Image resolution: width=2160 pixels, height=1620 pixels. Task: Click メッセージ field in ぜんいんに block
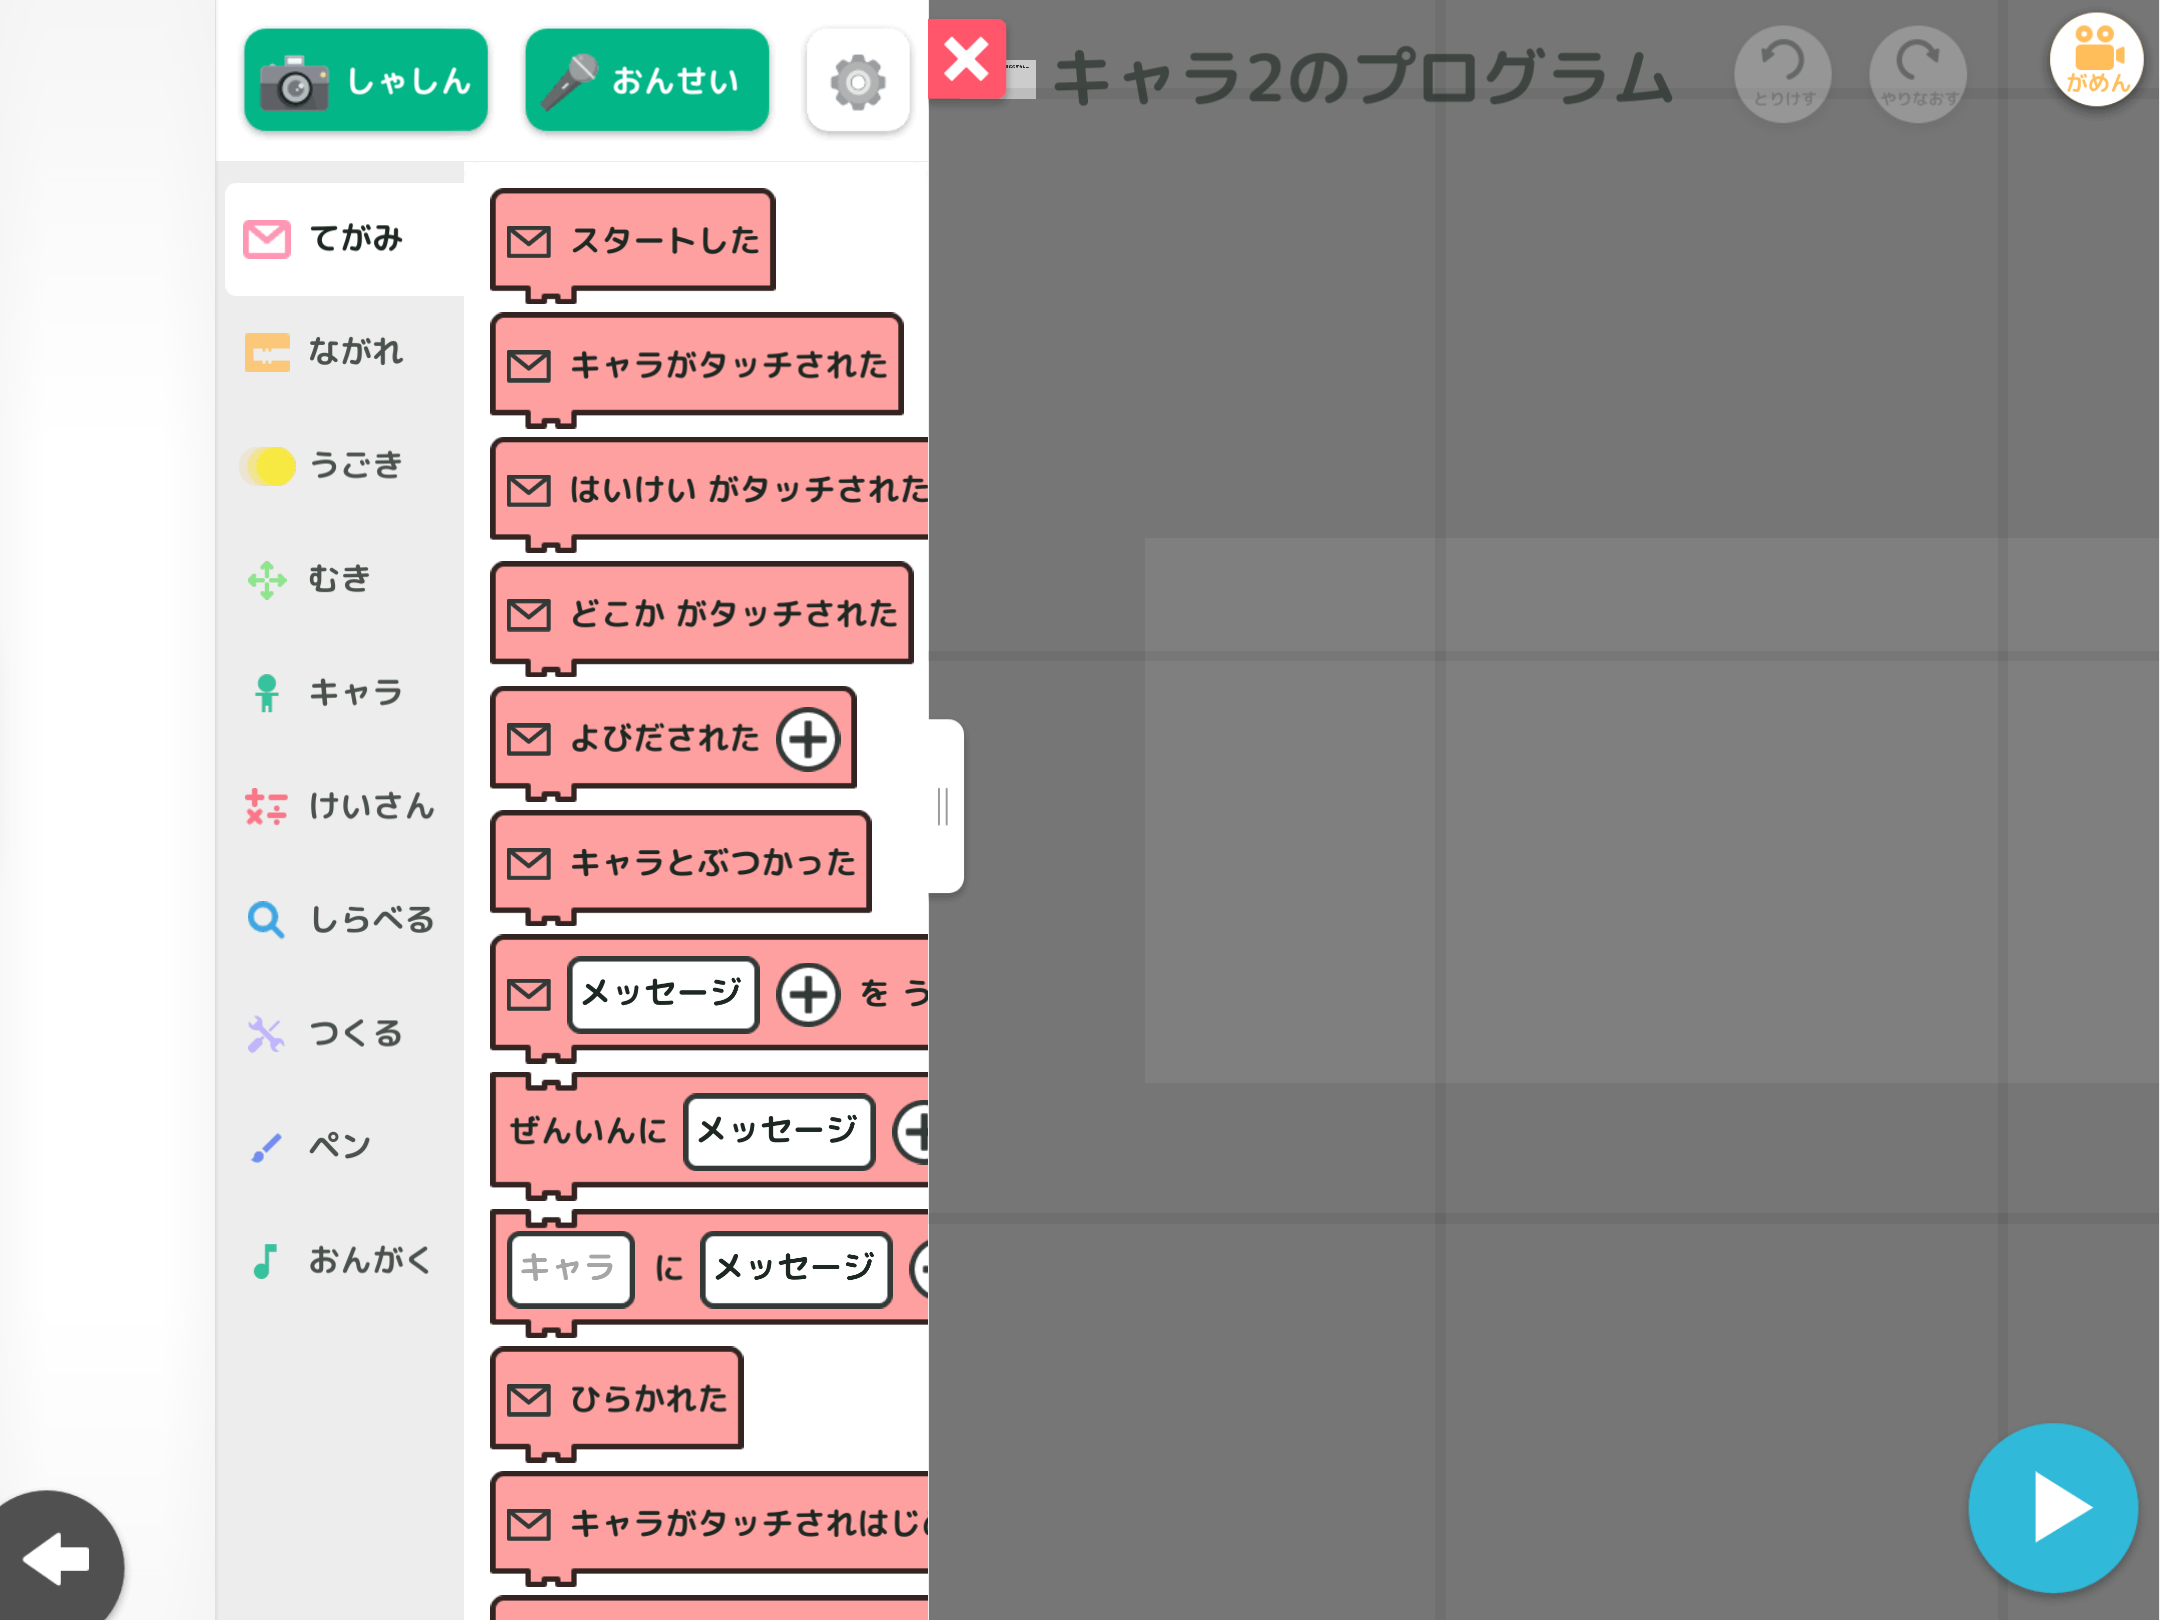[778, 1131]
